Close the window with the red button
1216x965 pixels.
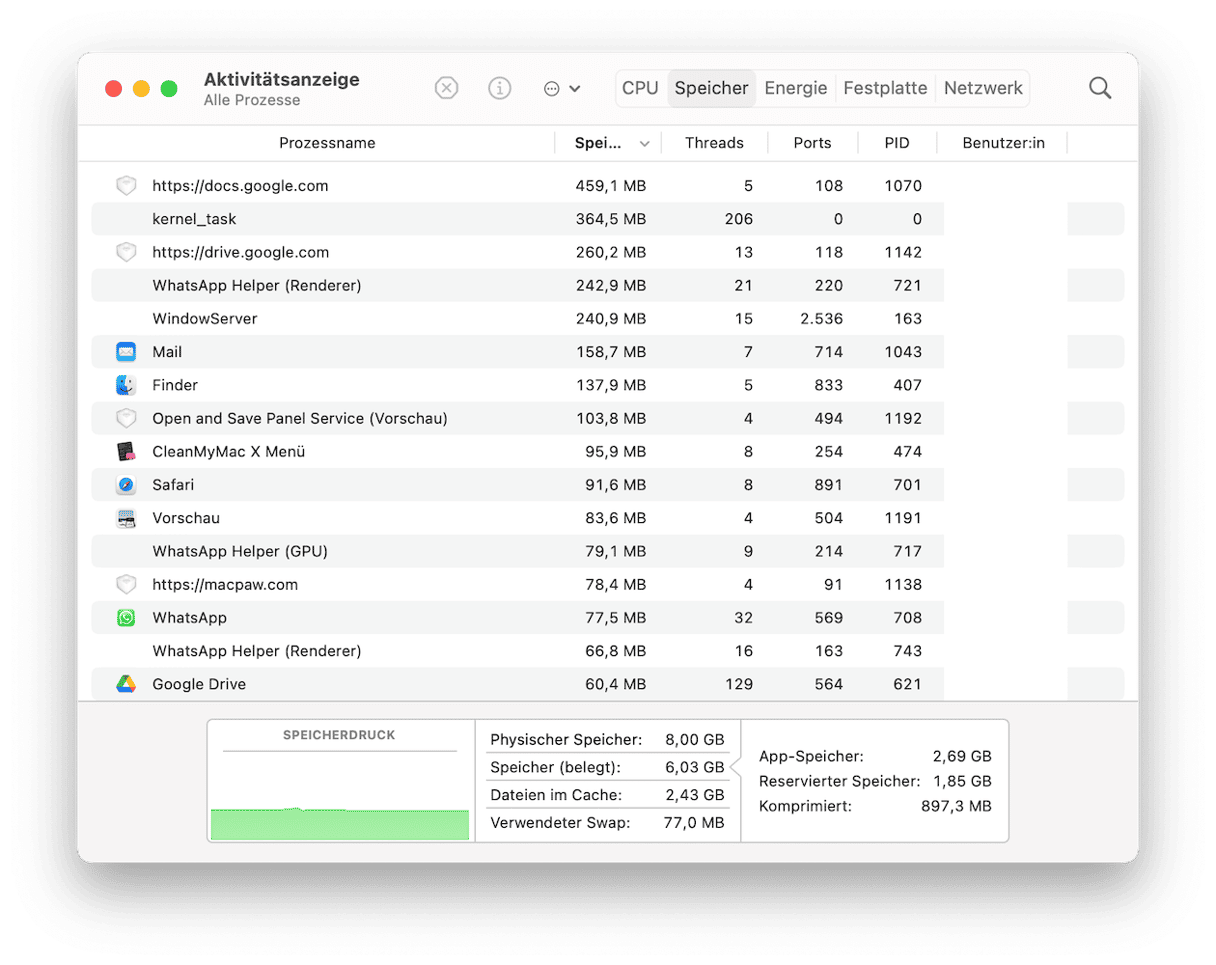113,89
